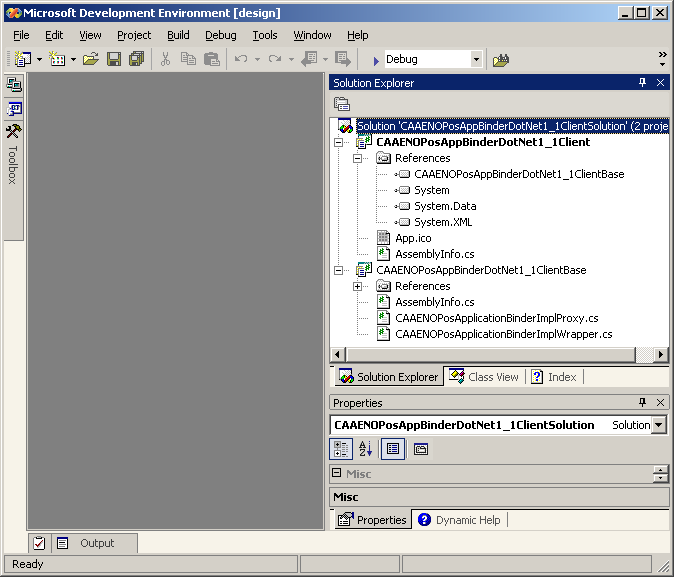Viewport: 674px width, 577px height.
Task: Open the Edit menu
Action: [54, 35]
